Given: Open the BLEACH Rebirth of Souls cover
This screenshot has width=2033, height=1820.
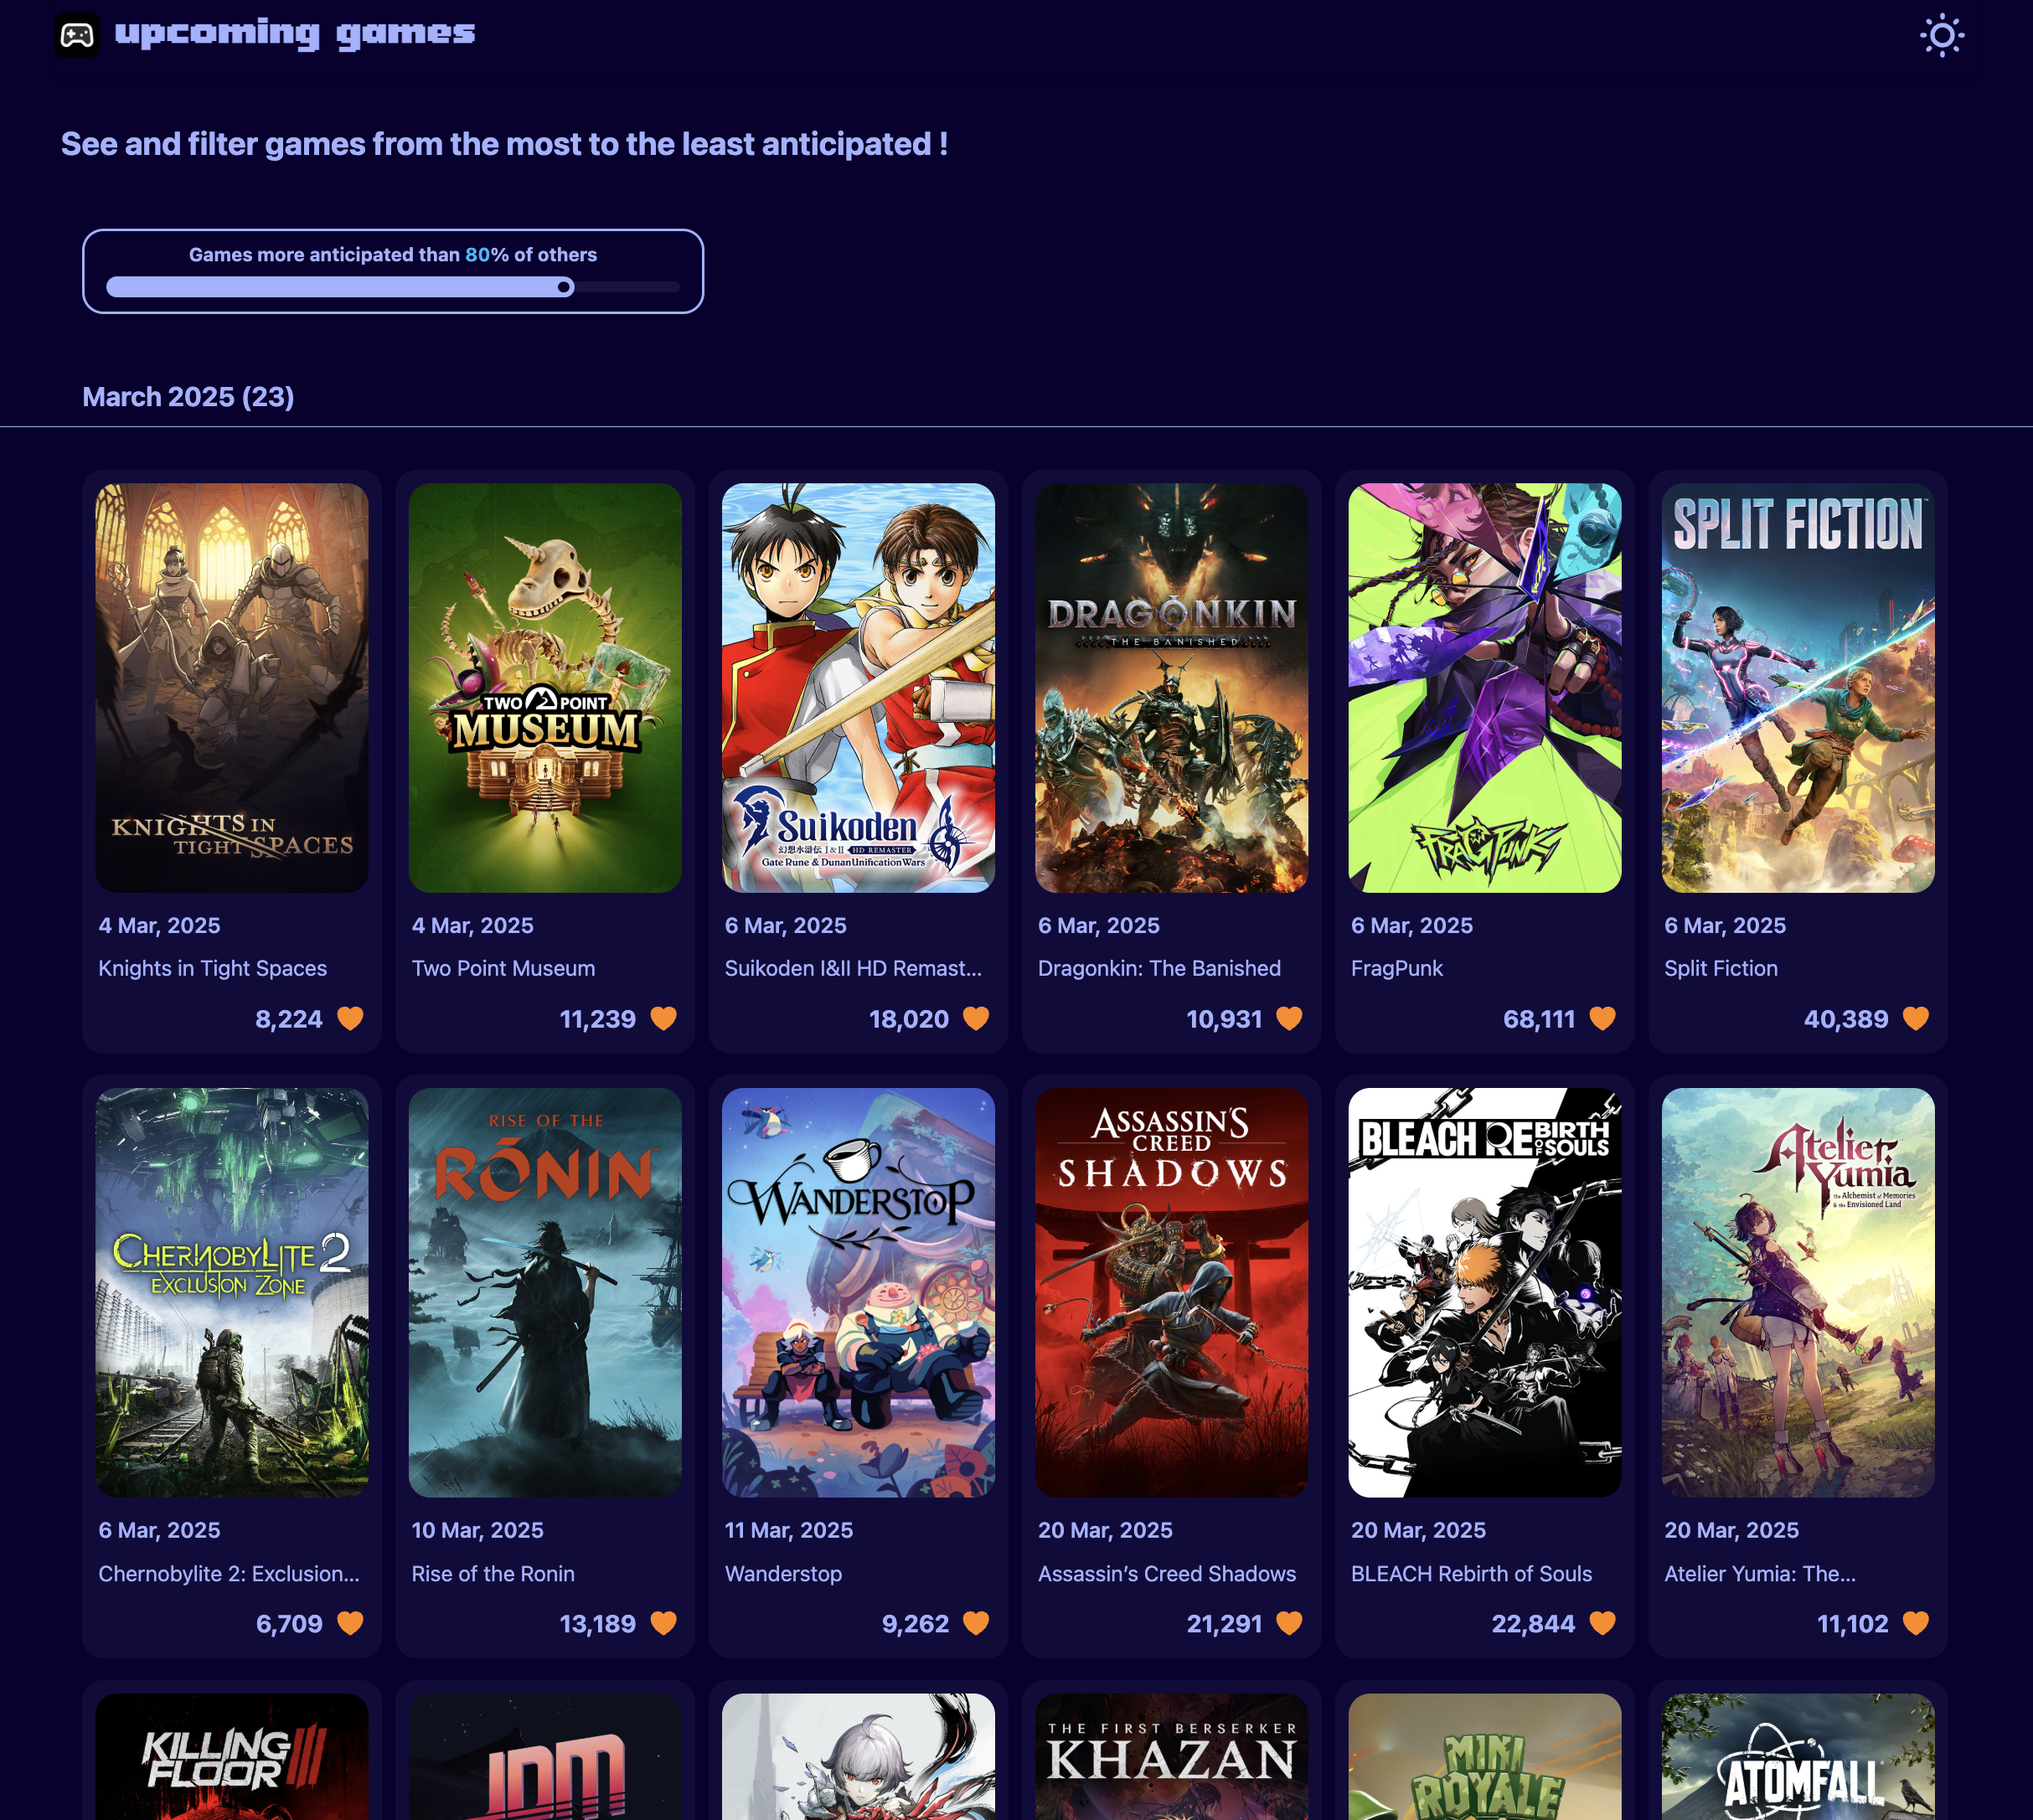Looking at the screenshot, I should click(1485, 1292).
